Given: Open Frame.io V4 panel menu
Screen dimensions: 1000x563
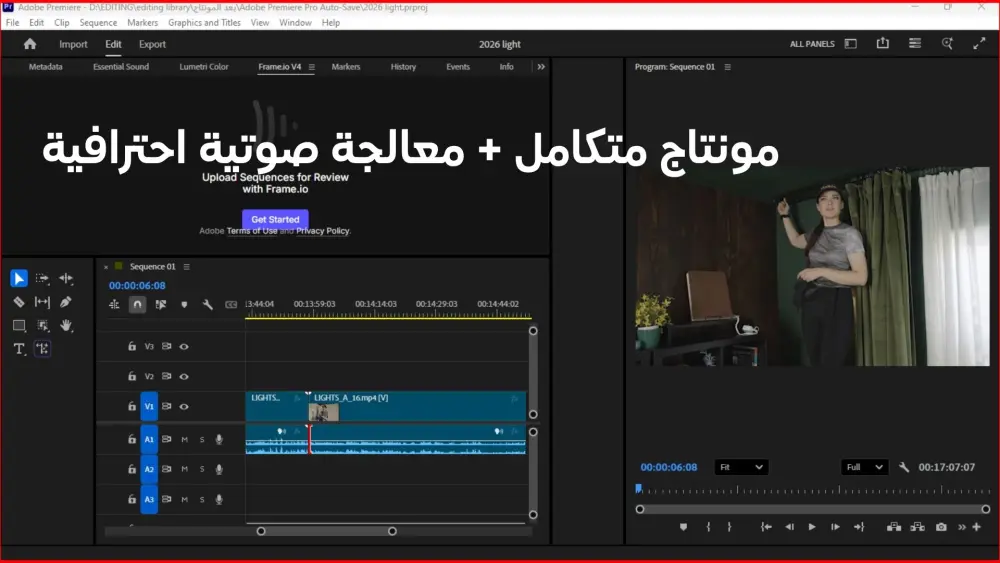Looking at the screenshot, I should coord(311,67).
